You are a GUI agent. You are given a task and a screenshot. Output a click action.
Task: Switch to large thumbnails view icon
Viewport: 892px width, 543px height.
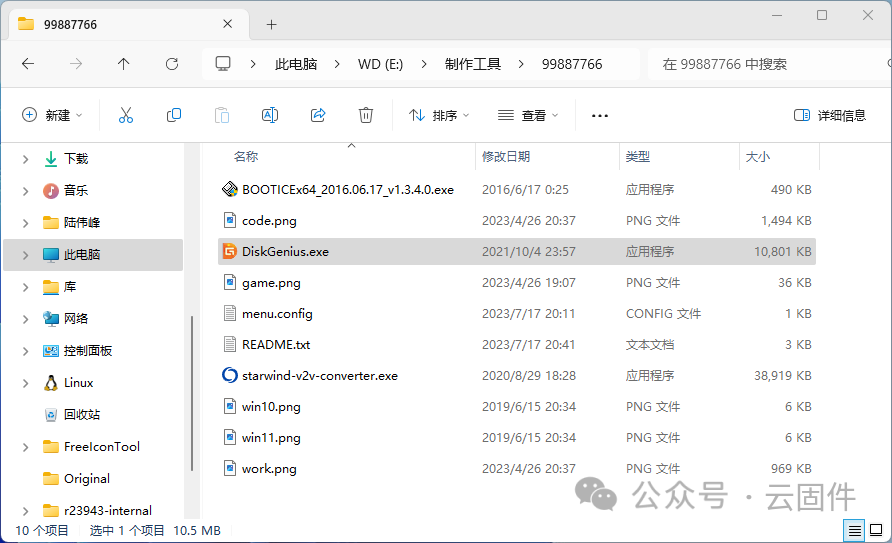click(876, 530)
